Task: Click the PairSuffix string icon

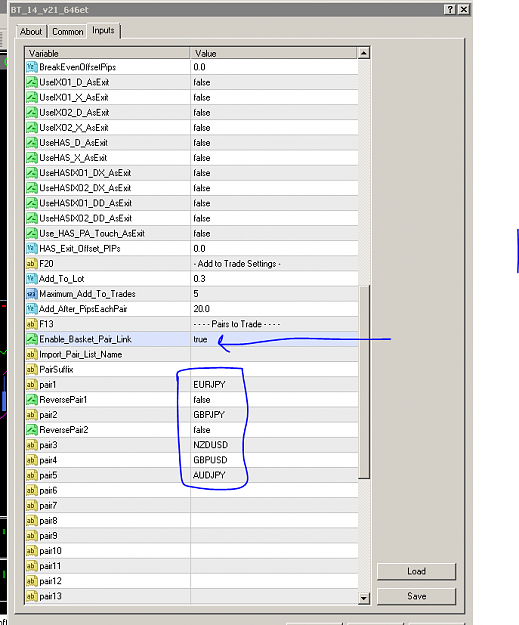Action: (x=31, y=369)
